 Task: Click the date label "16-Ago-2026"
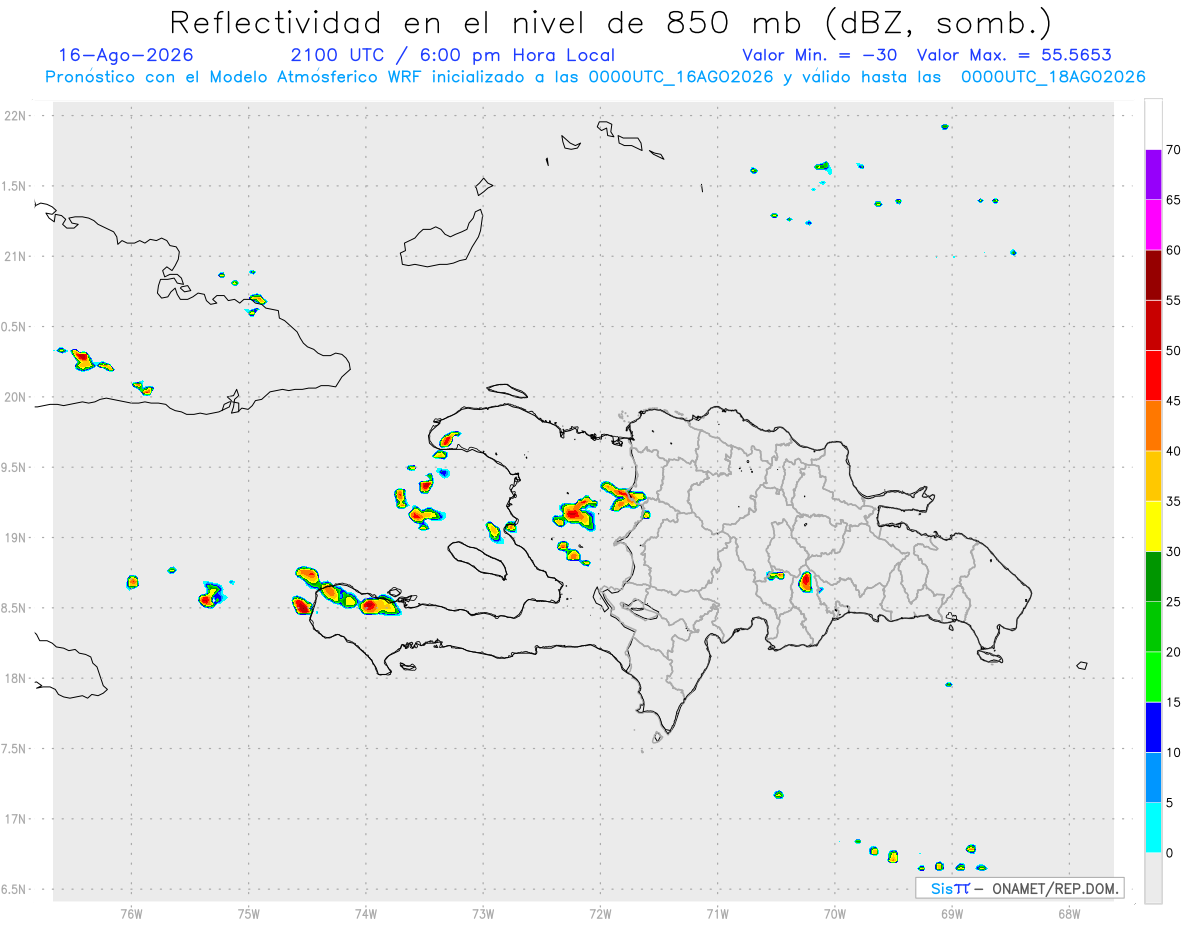click(x=126, y=55)
